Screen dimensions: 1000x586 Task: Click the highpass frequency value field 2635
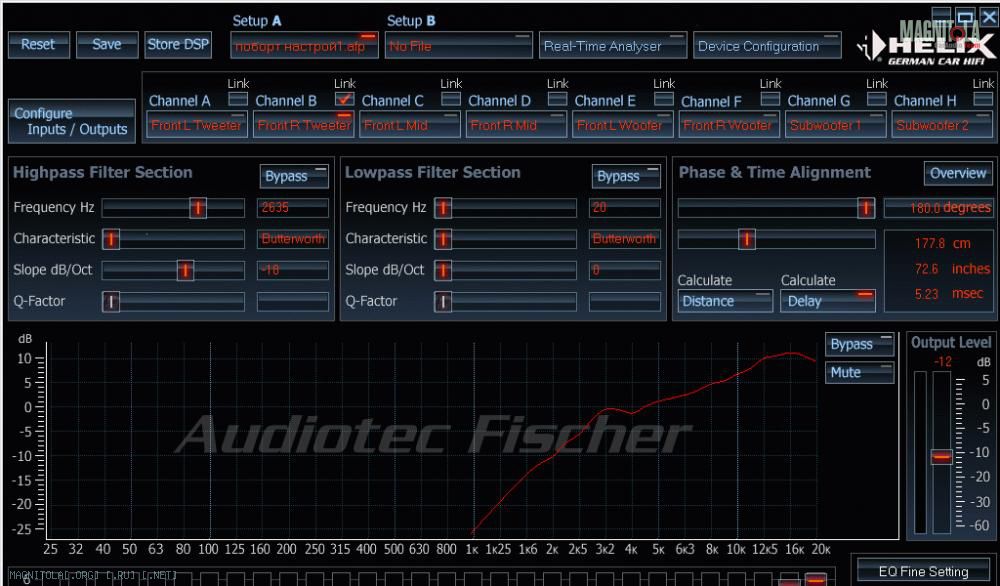[292, 208]
